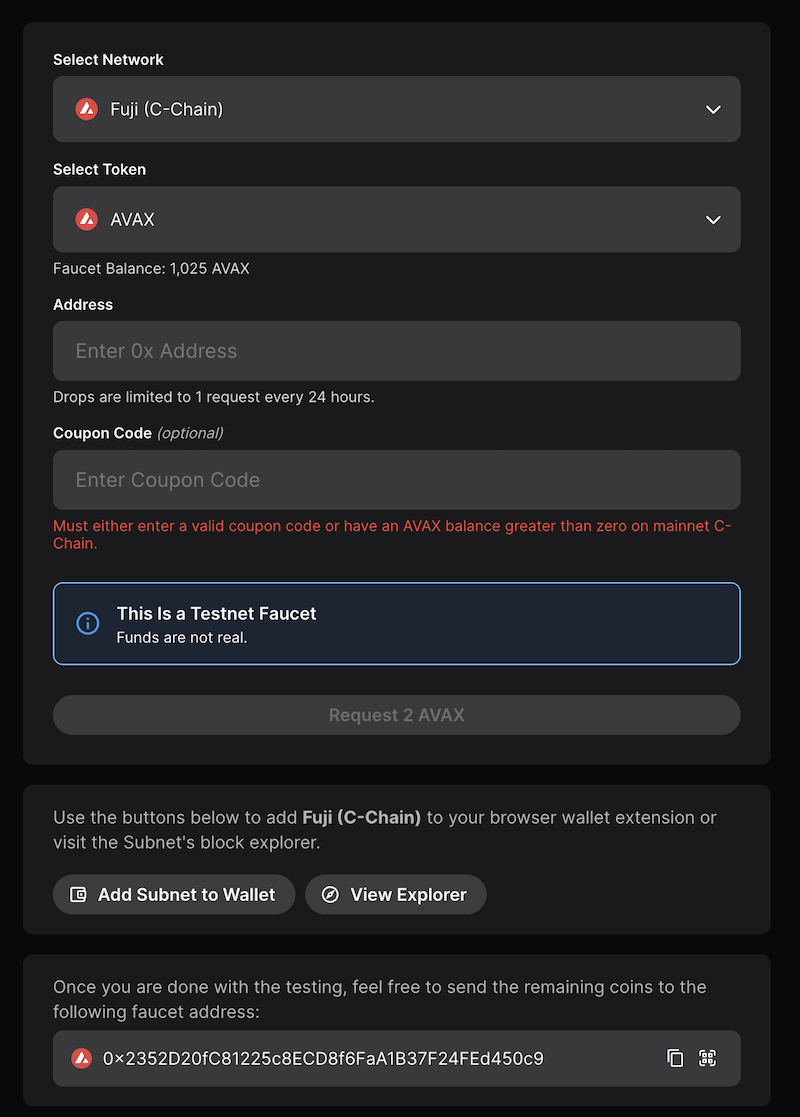Click the Request 2 AVAX button

pos(396,714)
